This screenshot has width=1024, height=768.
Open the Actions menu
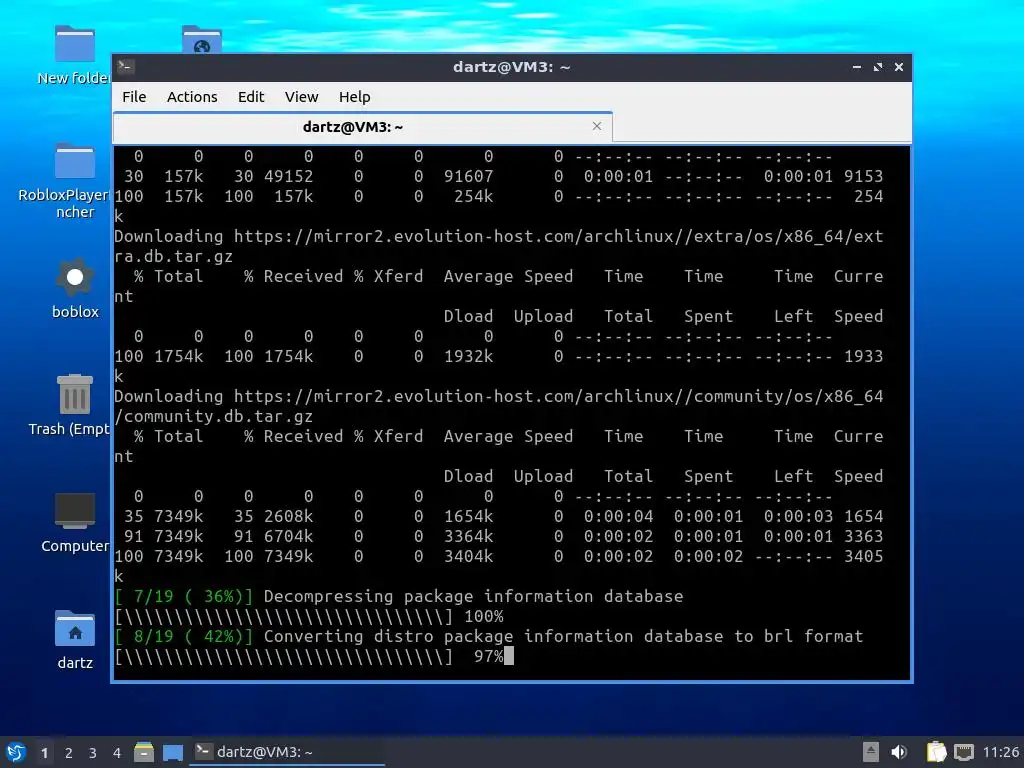(x=192, y=97)
